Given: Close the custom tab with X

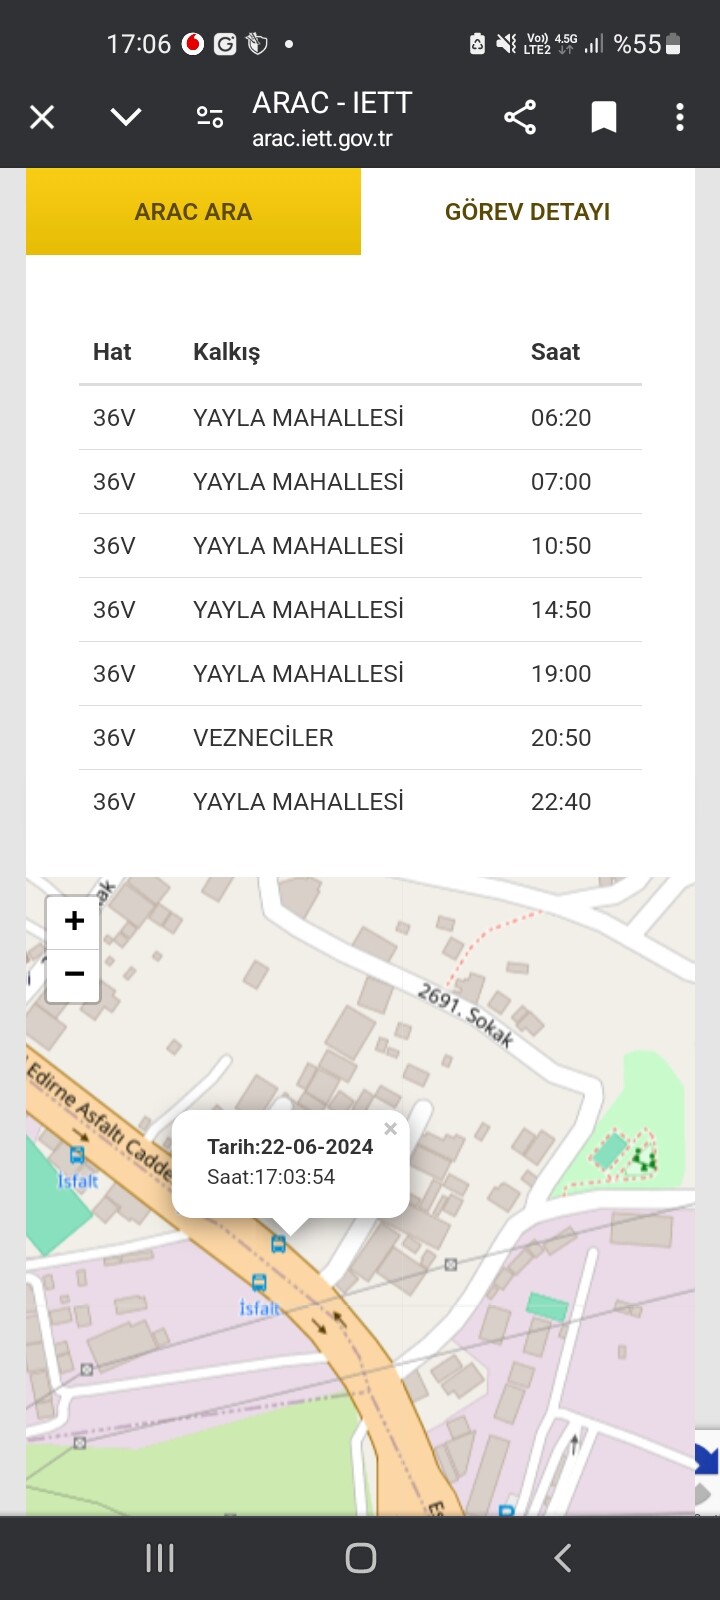Looking at the screenshot, I should tap(42, 117).
